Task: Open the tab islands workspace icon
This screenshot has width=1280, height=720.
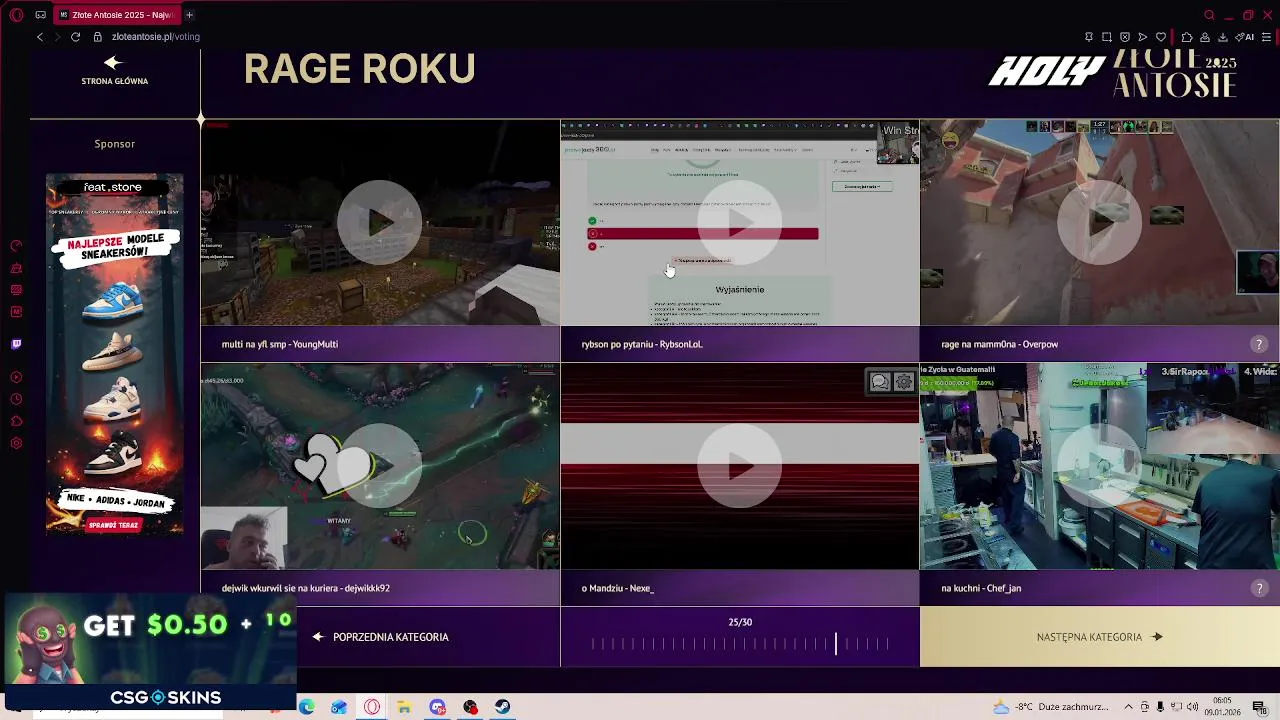Action: 40,15
